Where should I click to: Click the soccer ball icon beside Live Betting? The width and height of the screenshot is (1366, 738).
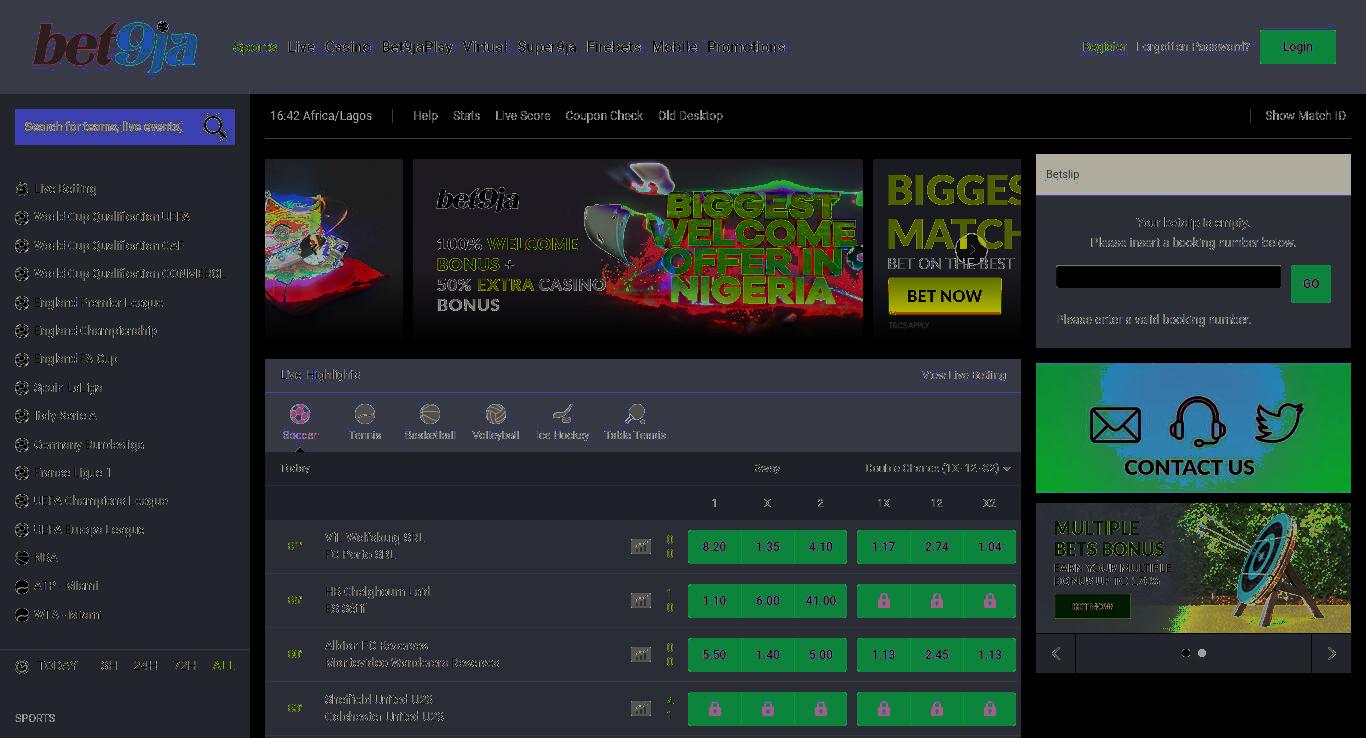click(x=22, y=188)
